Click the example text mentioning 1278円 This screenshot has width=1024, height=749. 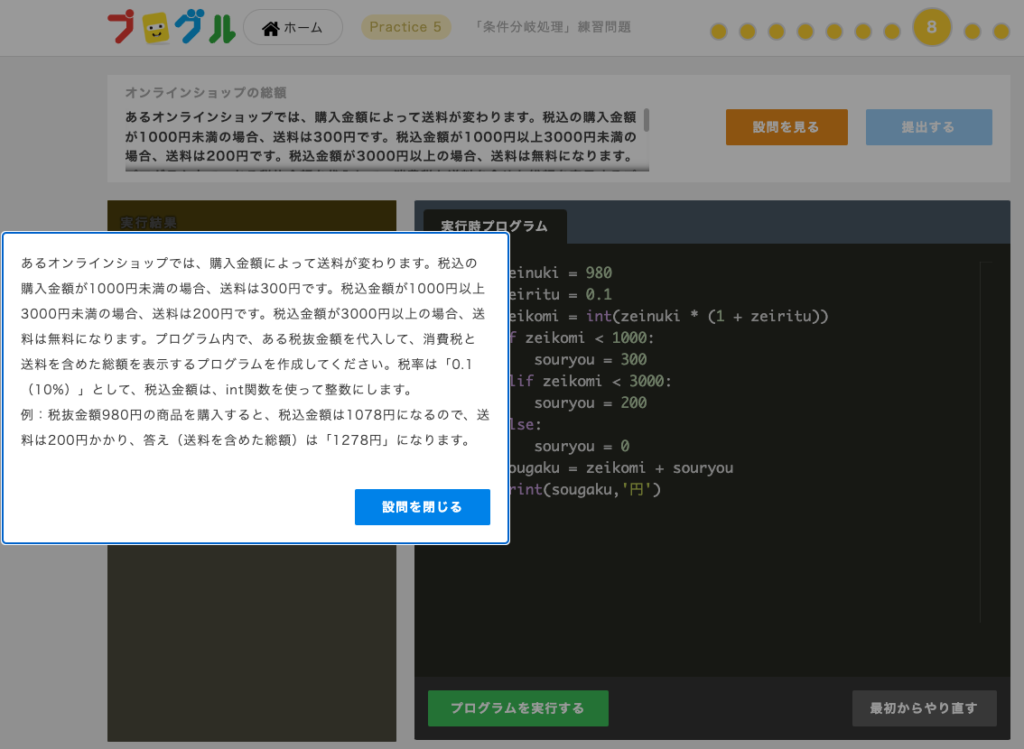tap(255, 427)
